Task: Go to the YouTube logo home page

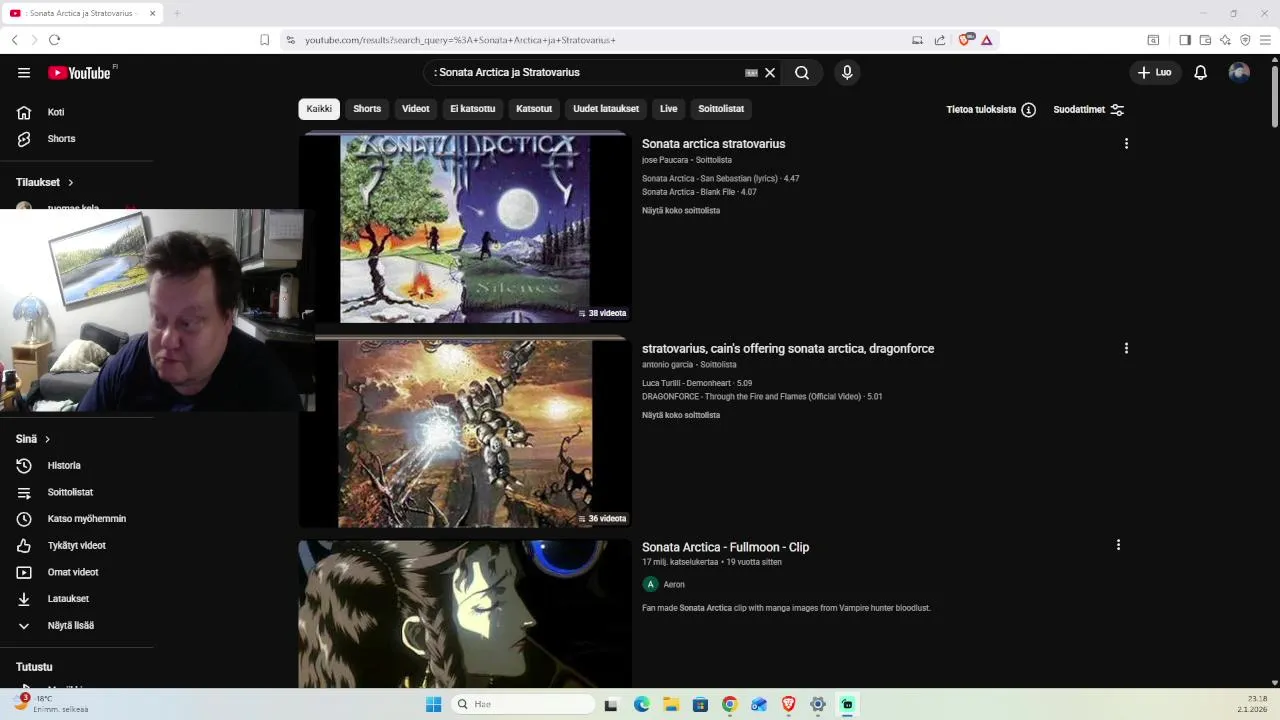Action: point(79,72)
